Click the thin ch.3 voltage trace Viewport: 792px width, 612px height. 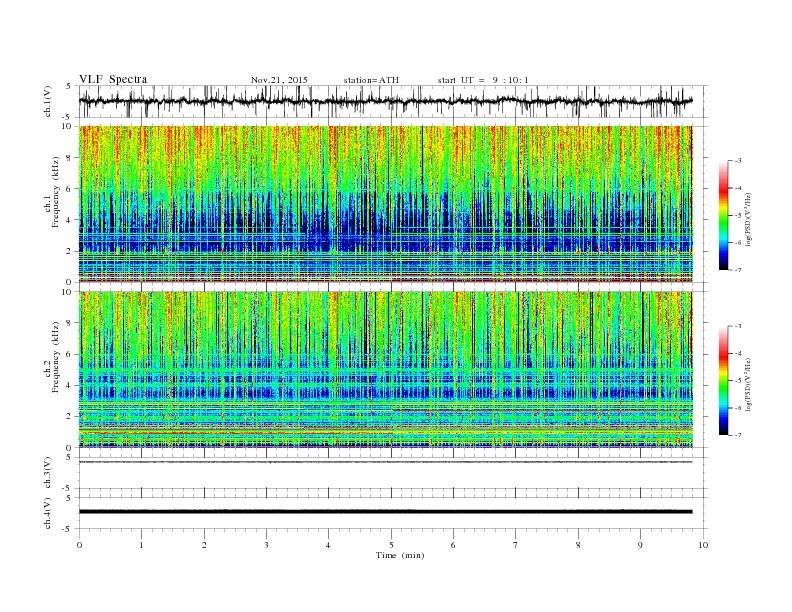pyautogui.click(x=385, y=462)
